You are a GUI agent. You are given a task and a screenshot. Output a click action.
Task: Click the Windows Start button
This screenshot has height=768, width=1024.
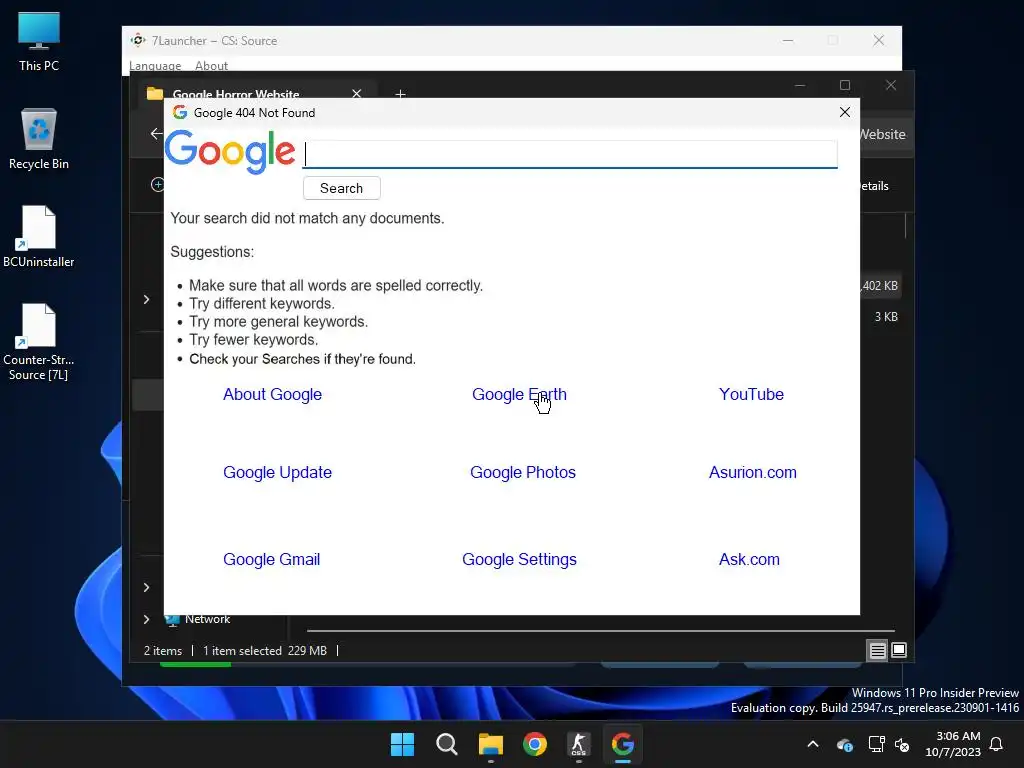coord(402,744)
